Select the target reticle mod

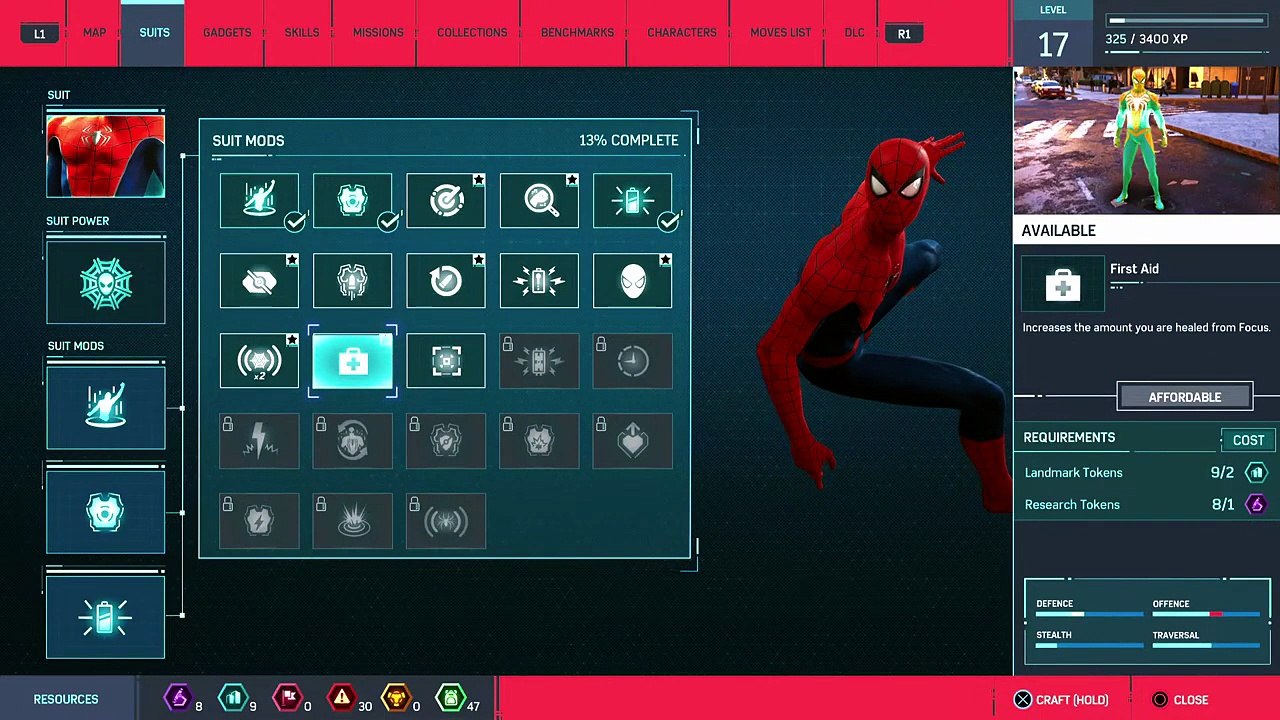[x=446, y=200]
